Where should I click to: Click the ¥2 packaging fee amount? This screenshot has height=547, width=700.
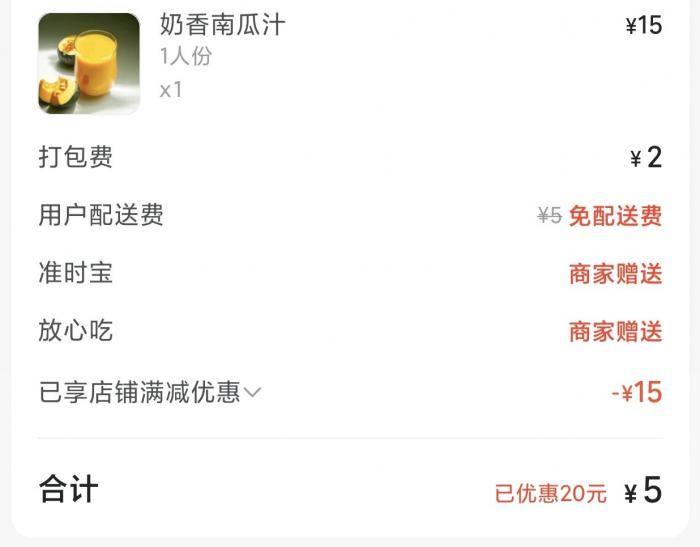pyautogui.click(x=646, y=158)
